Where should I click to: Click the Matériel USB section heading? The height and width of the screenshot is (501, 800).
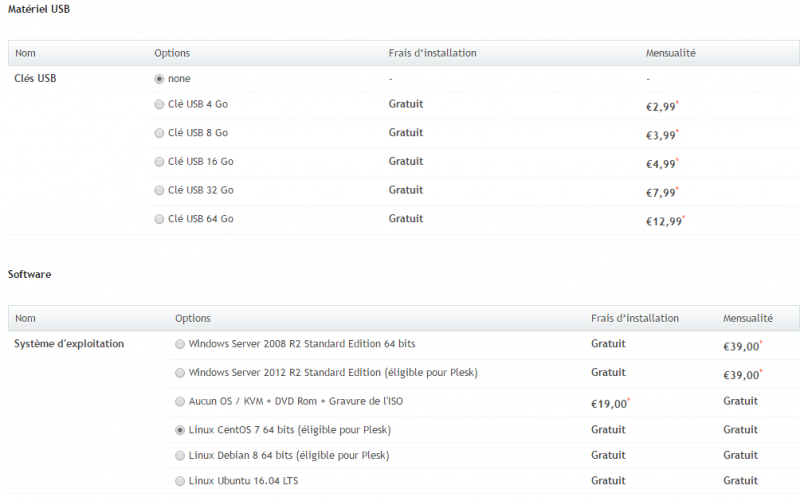[39, 9]
